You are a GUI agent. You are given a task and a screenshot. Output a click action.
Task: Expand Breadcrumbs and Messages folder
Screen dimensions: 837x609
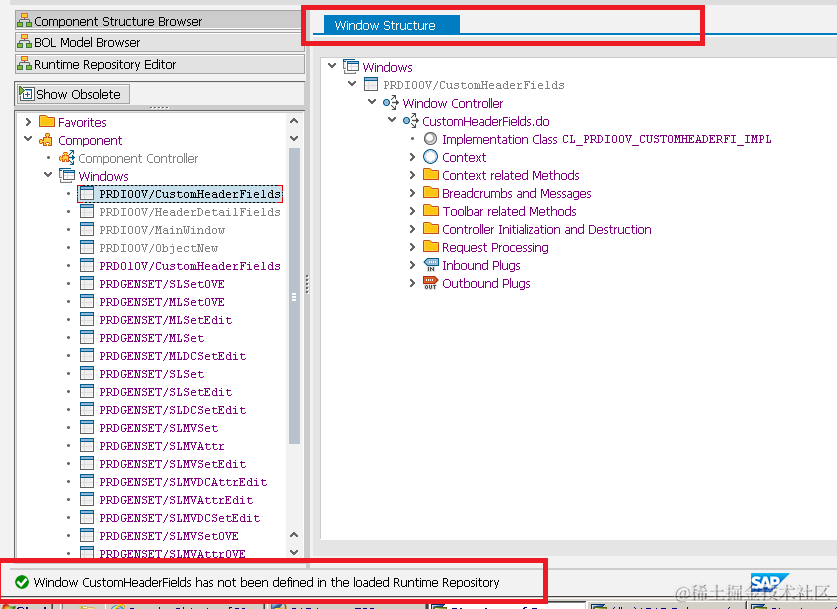tap(412, 193)
